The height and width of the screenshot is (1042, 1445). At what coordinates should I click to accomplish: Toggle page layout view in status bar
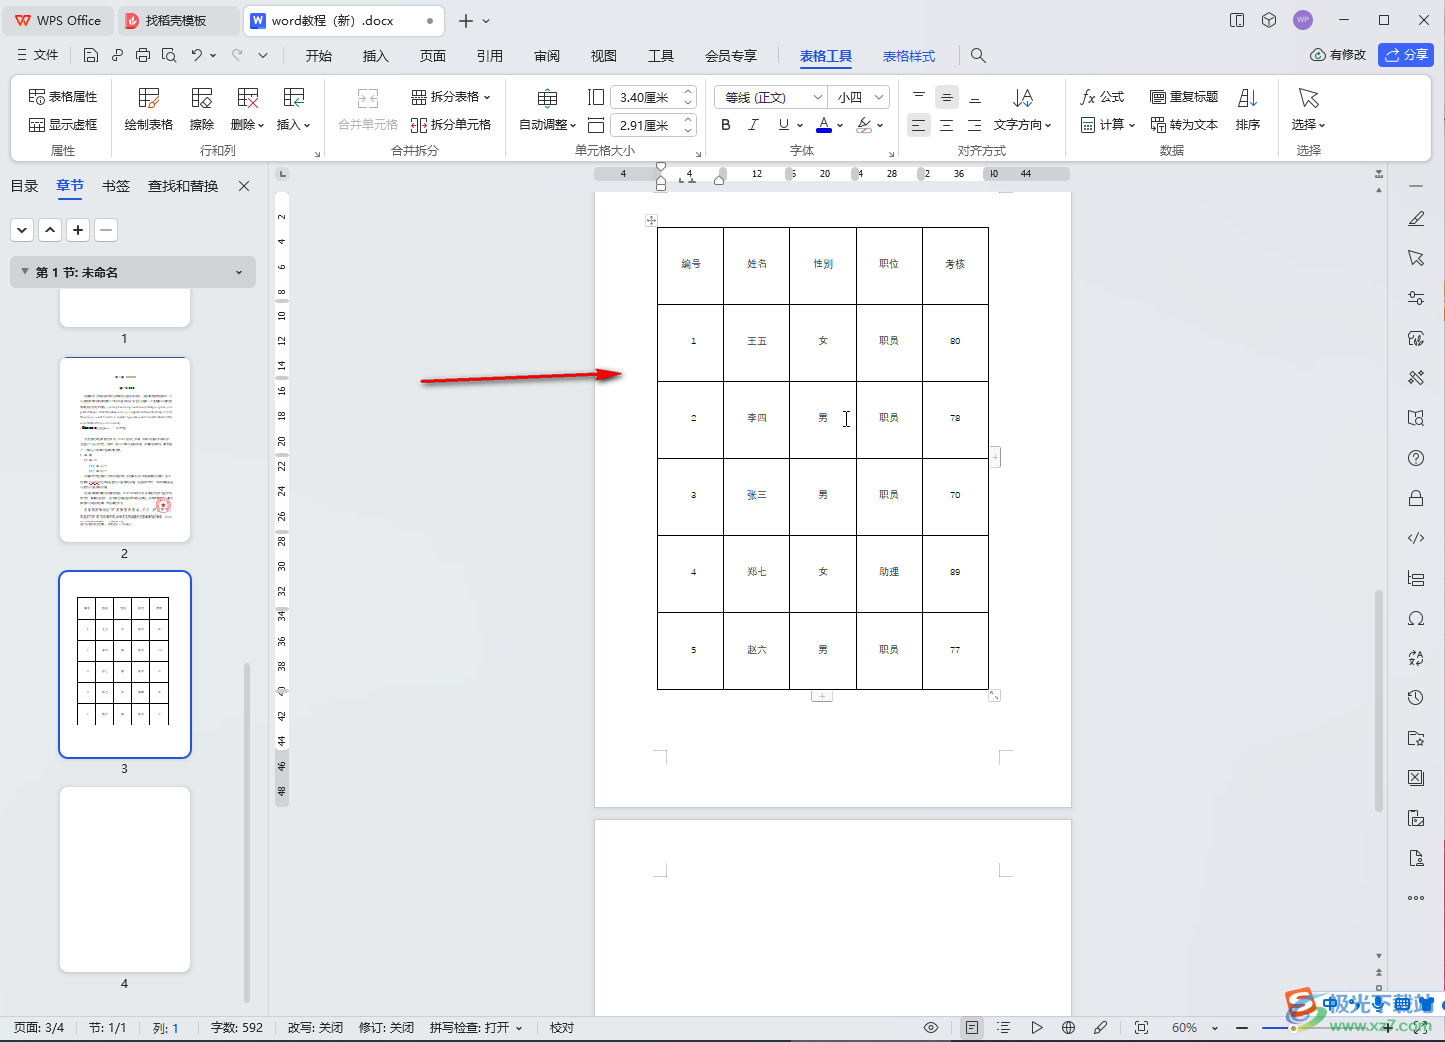971,1027
